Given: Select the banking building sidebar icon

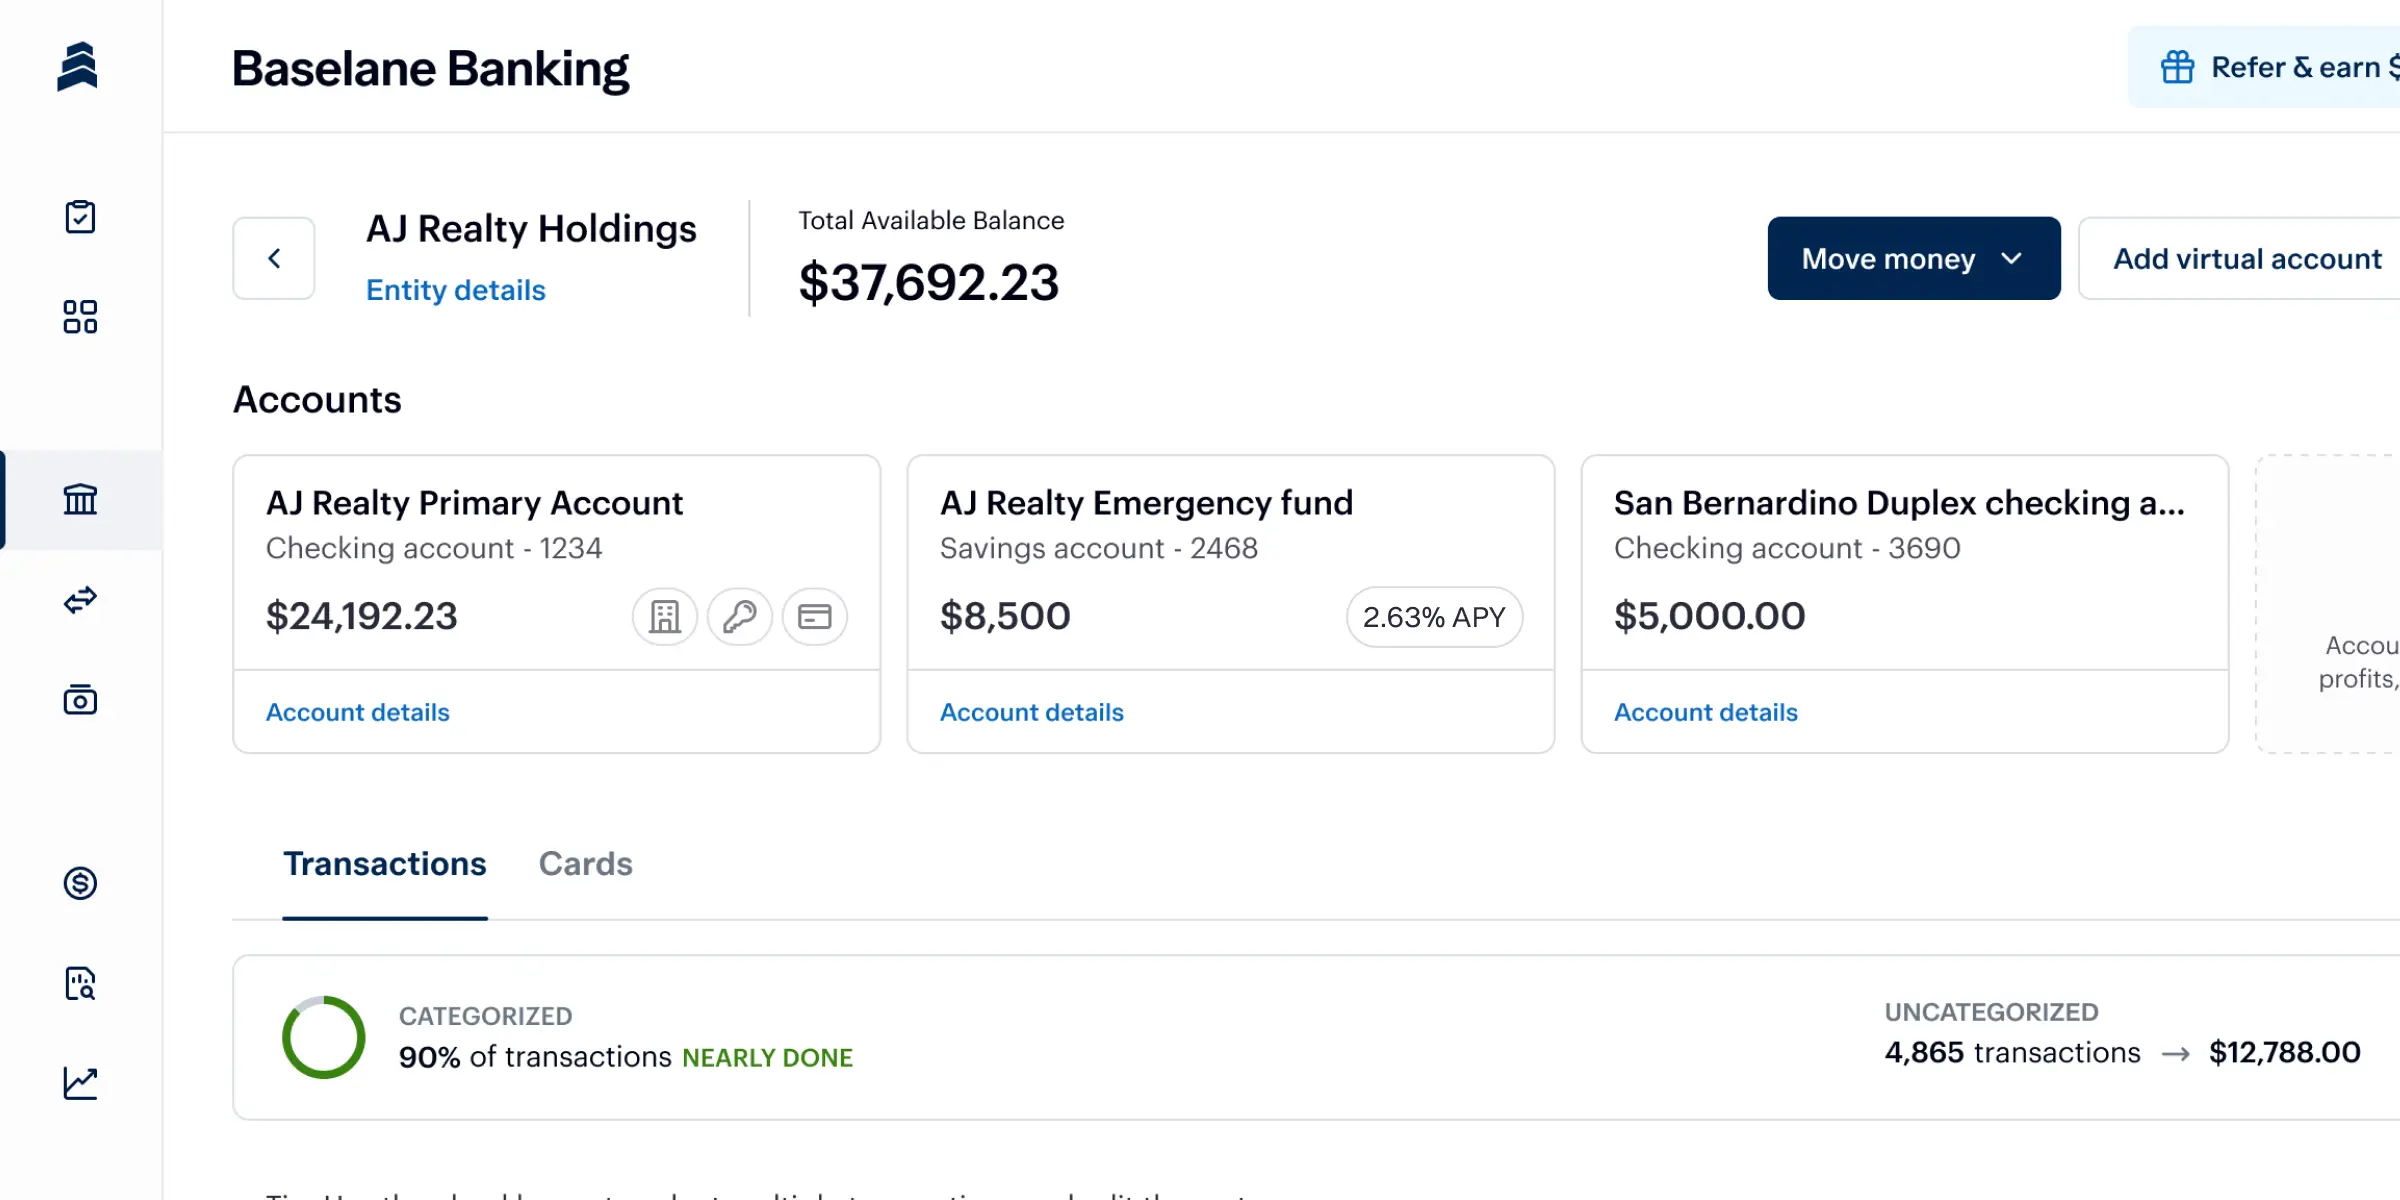Looking at the screenshot, I should tap(80, 499).
